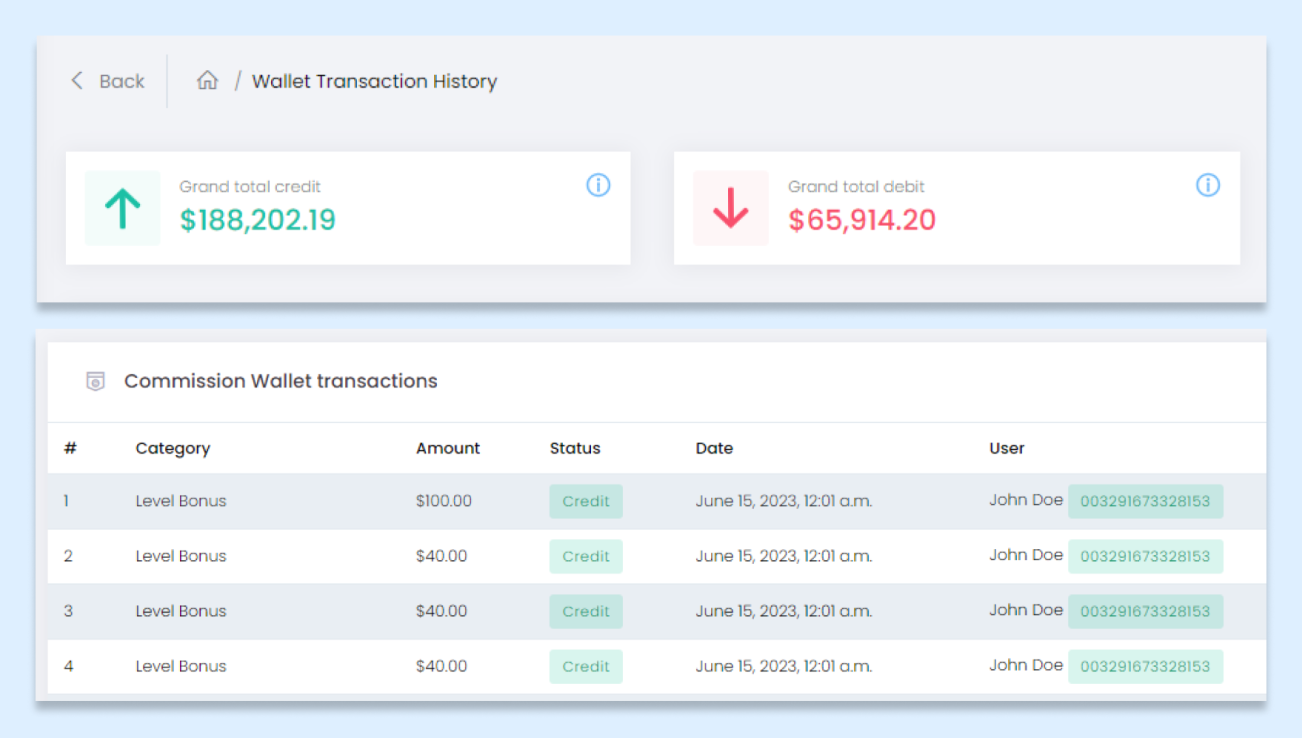Click the red down-arrow debit icon
The image size is (1302, 738).
point(731,208)
